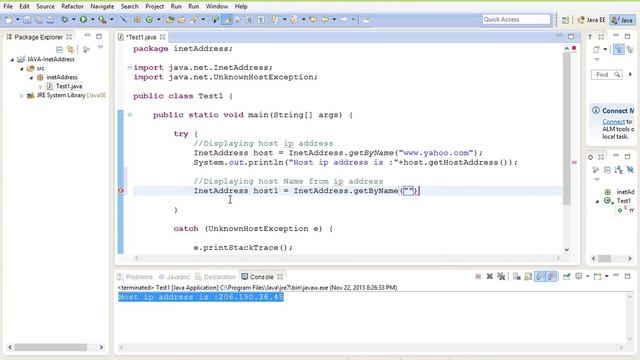Open the Debug button dropdown arrow
Screen dimensions: 640x360
[73, 20]
